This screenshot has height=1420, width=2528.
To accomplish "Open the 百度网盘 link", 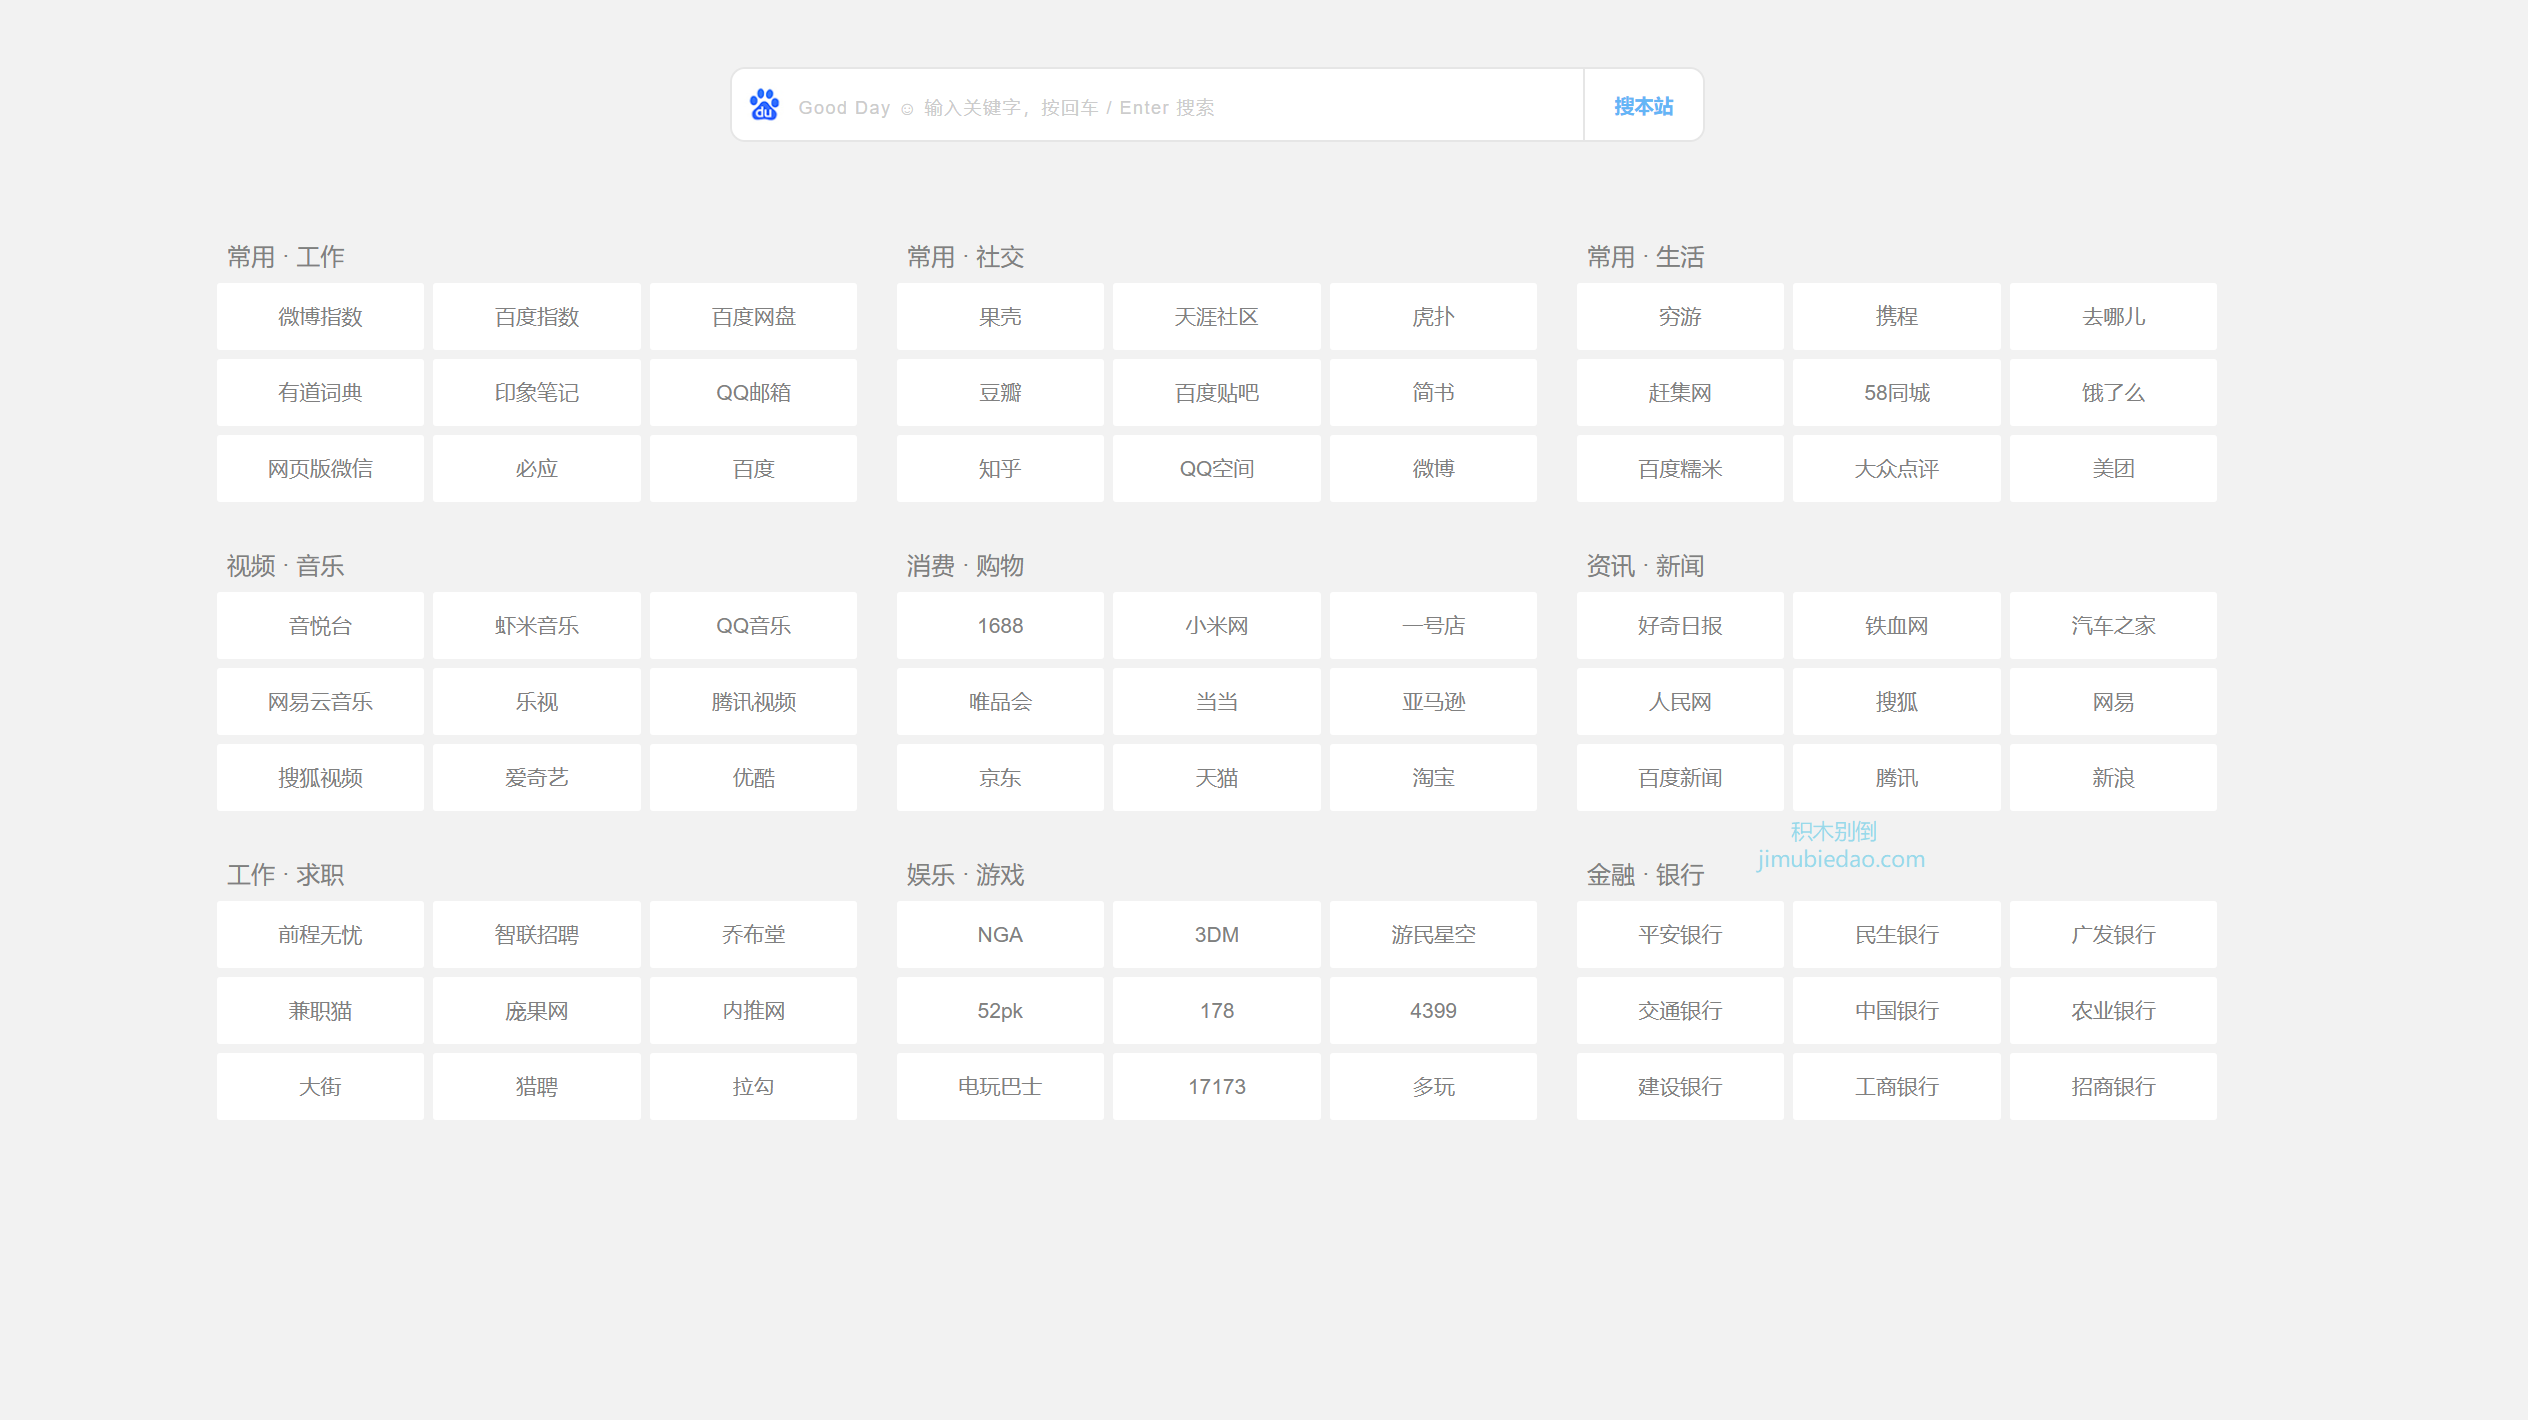I will pyautogui.click(x=753, y=317).
